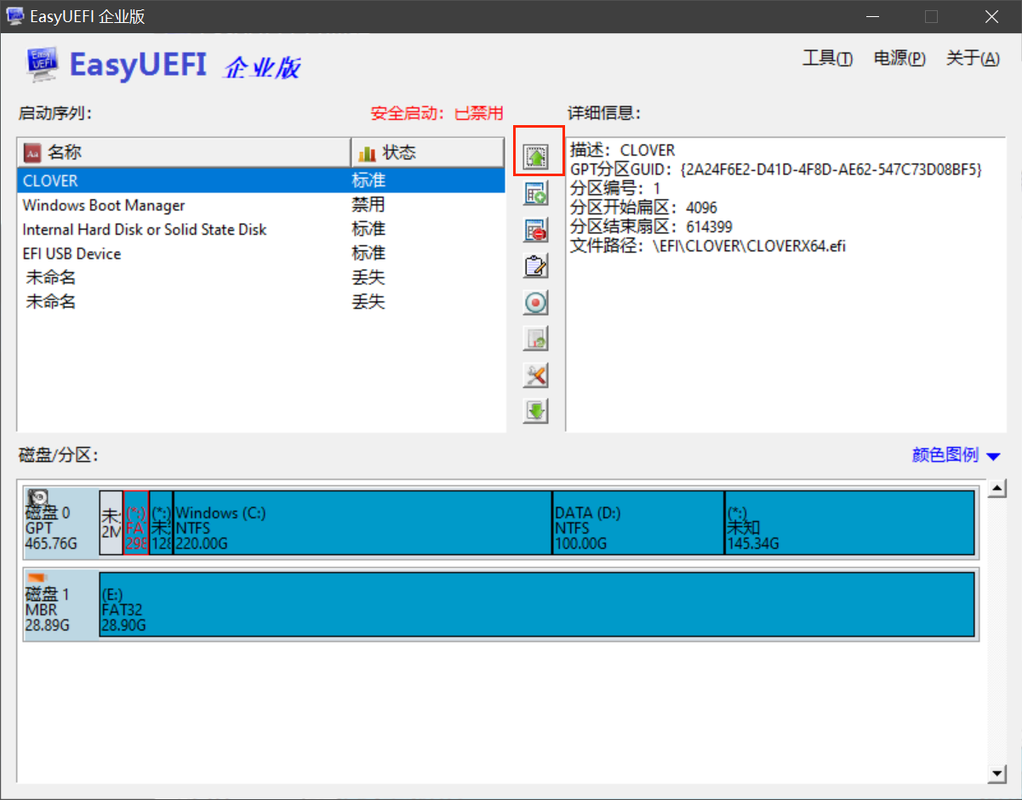
Task: Click the 安全启动: 已禁用 status text
Action: pyautogui.click(x=437, y=113)
